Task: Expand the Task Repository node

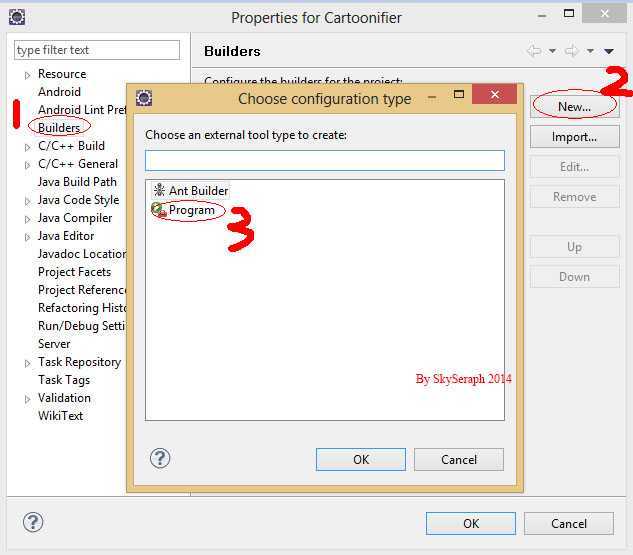Action: coord(27,363)
